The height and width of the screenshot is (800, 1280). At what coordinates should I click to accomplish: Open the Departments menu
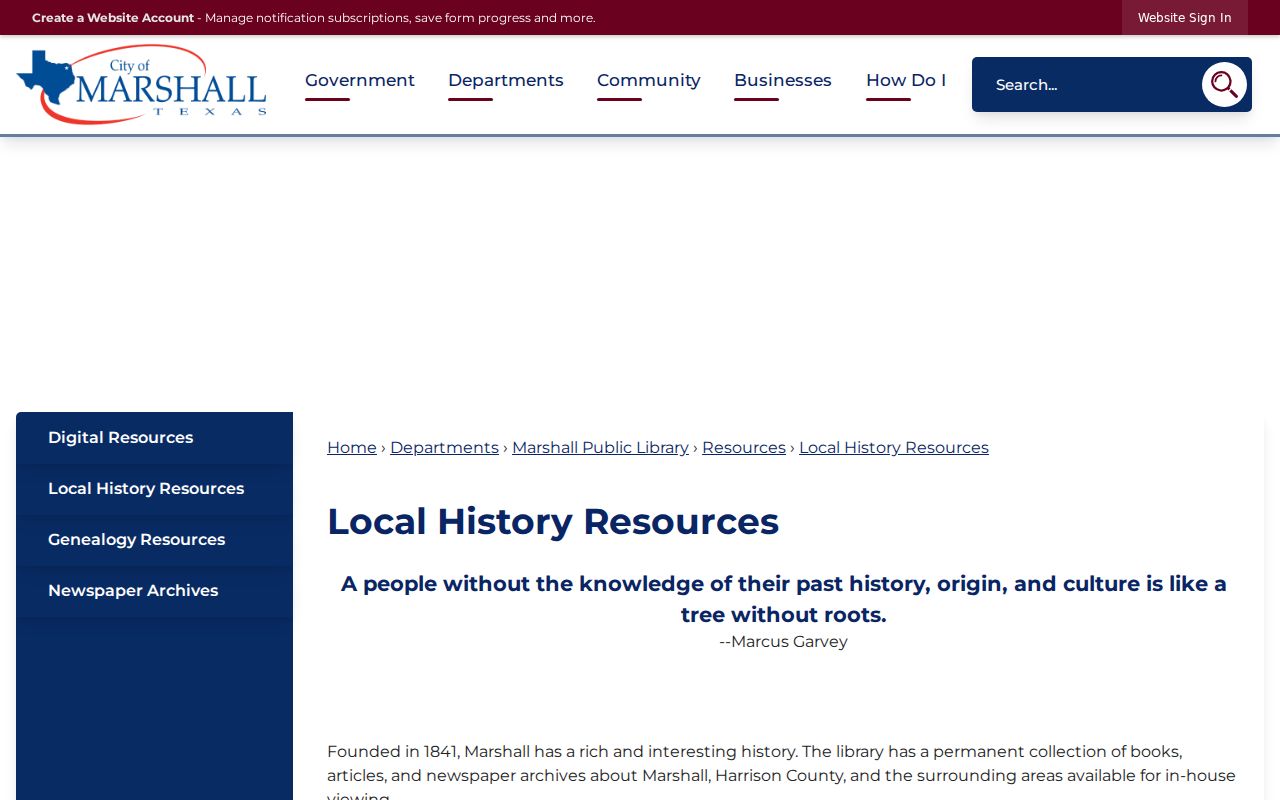[506, 80]
